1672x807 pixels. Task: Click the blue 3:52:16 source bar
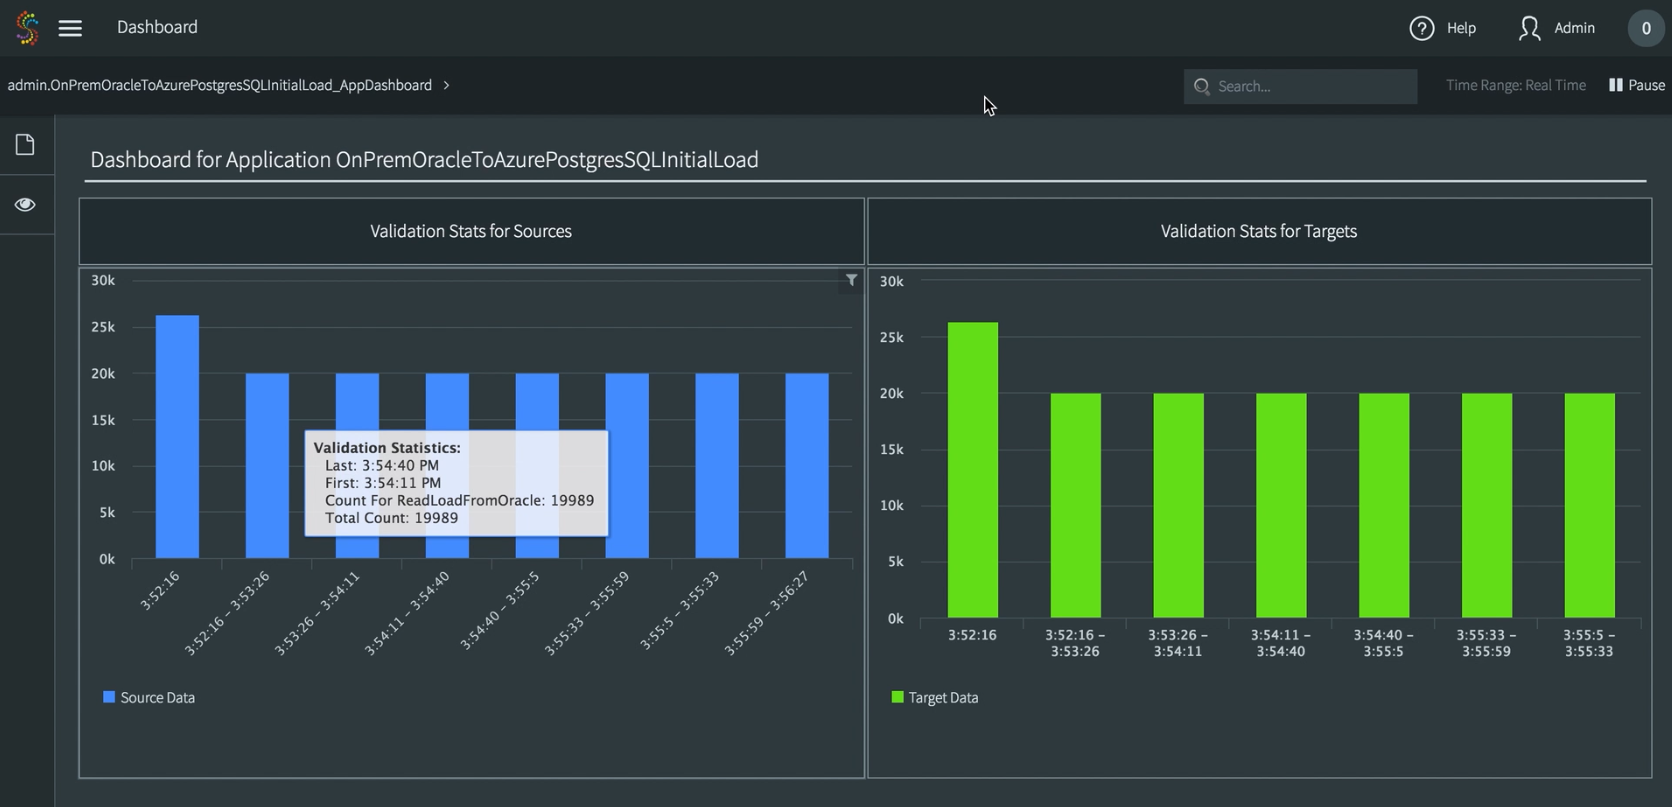(x=177, y=437)
